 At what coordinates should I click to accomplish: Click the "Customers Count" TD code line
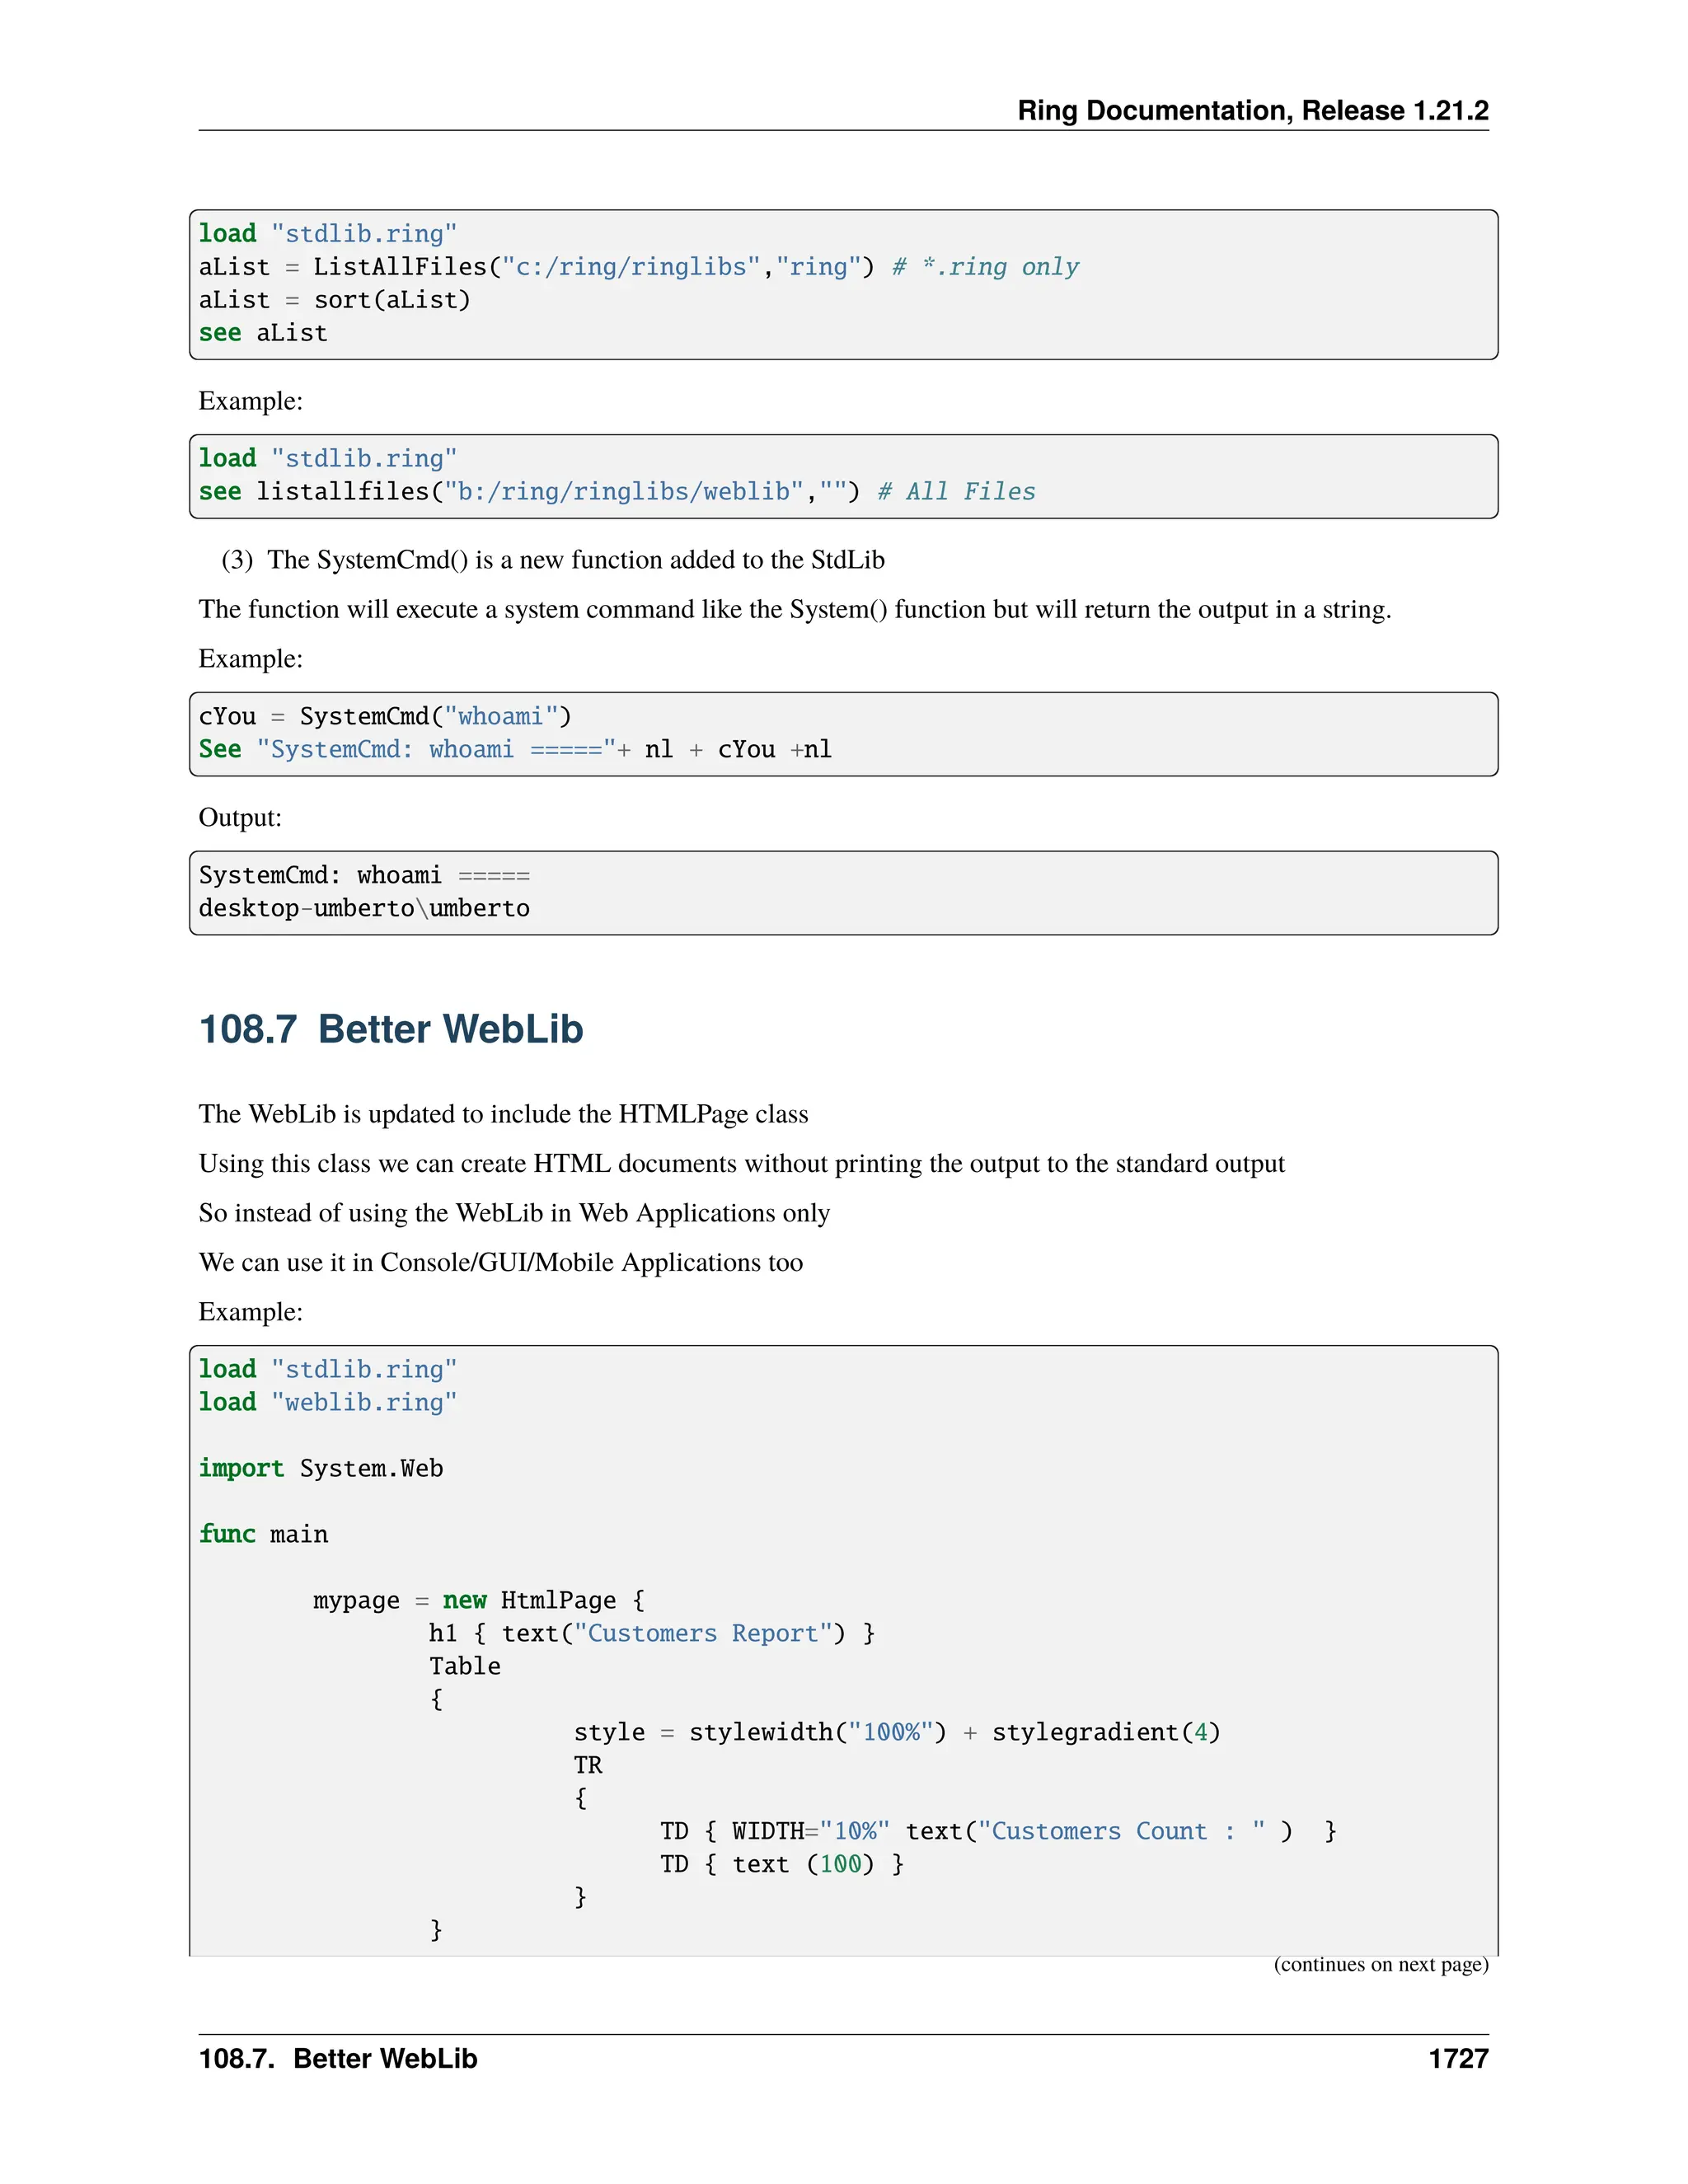point(997,1831)
